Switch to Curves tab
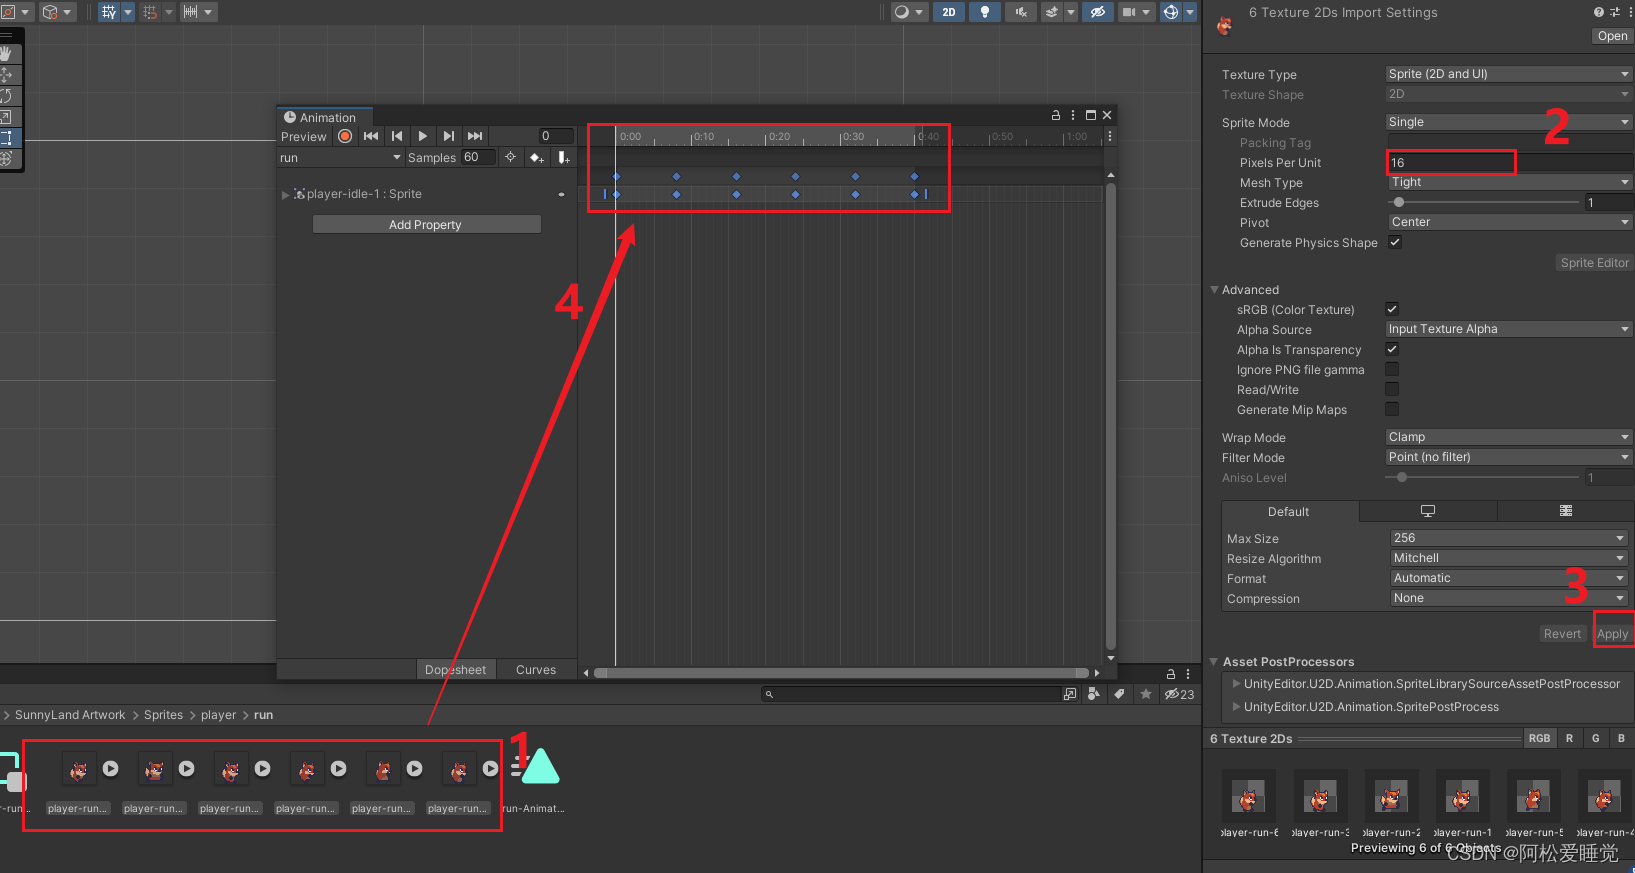Viewport: 1635px width, 873px height. pyautogui.click(x=536, y=670)
